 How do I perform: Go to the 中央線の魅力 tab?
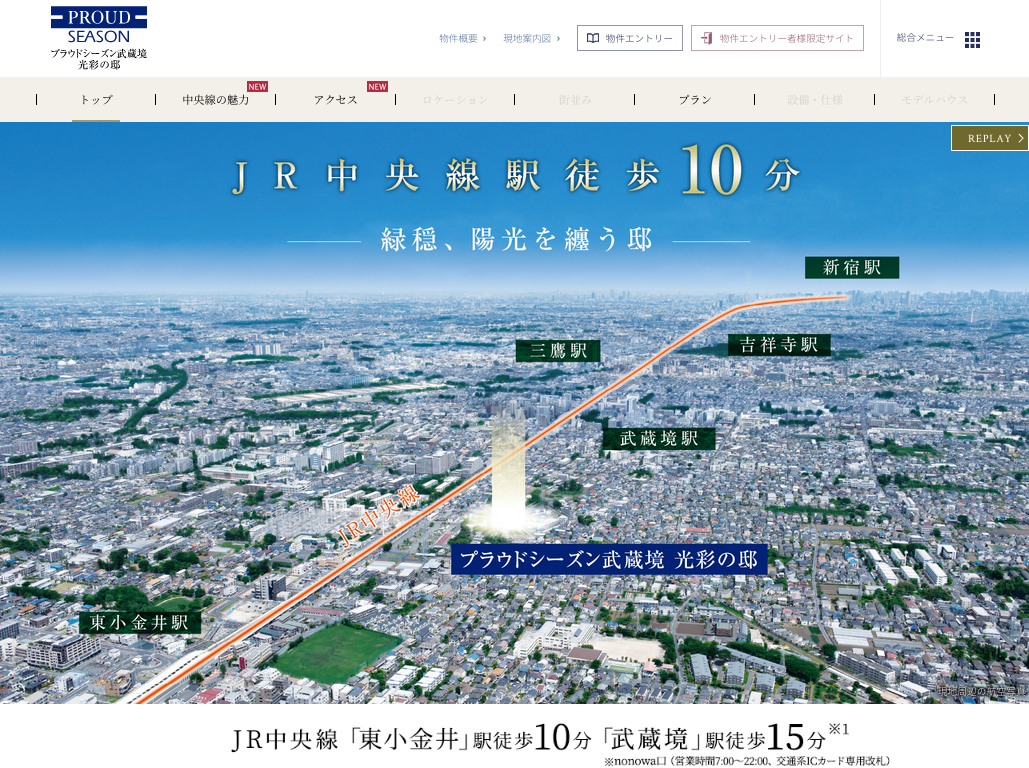point(216,100)
